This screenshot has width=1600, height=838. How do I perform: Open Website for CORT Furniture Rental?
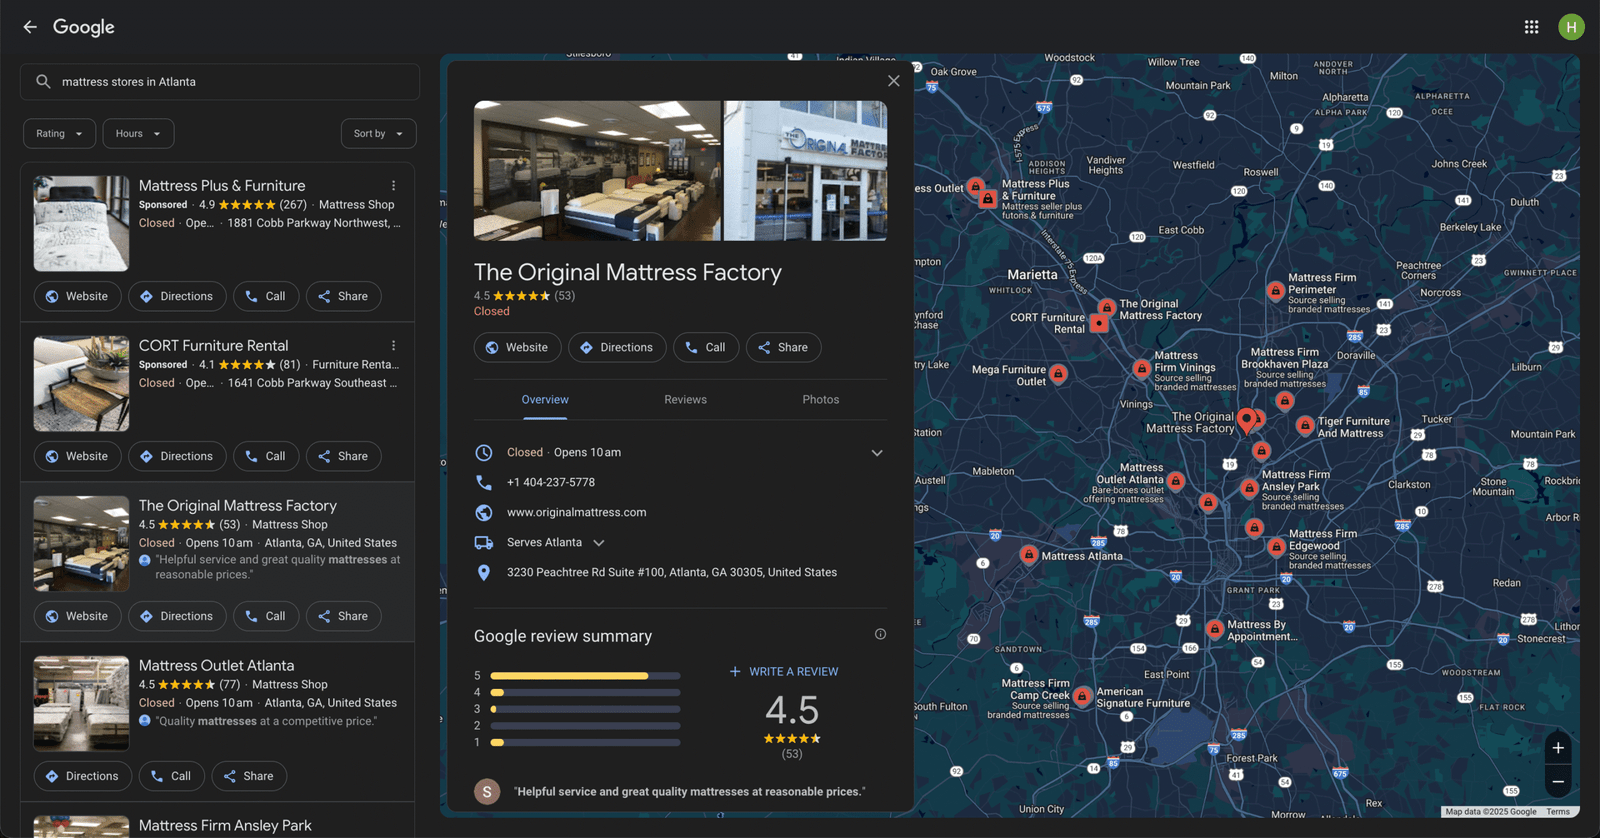pyautogui.click(x=78, y=457)
